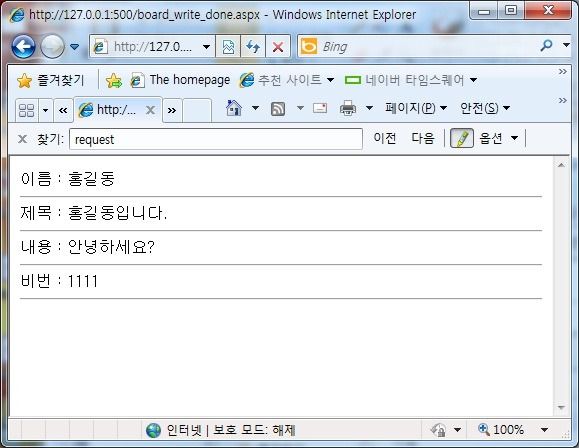Expand the address bar history dropdown
579x448 pixels.
(x=207, y=47)
